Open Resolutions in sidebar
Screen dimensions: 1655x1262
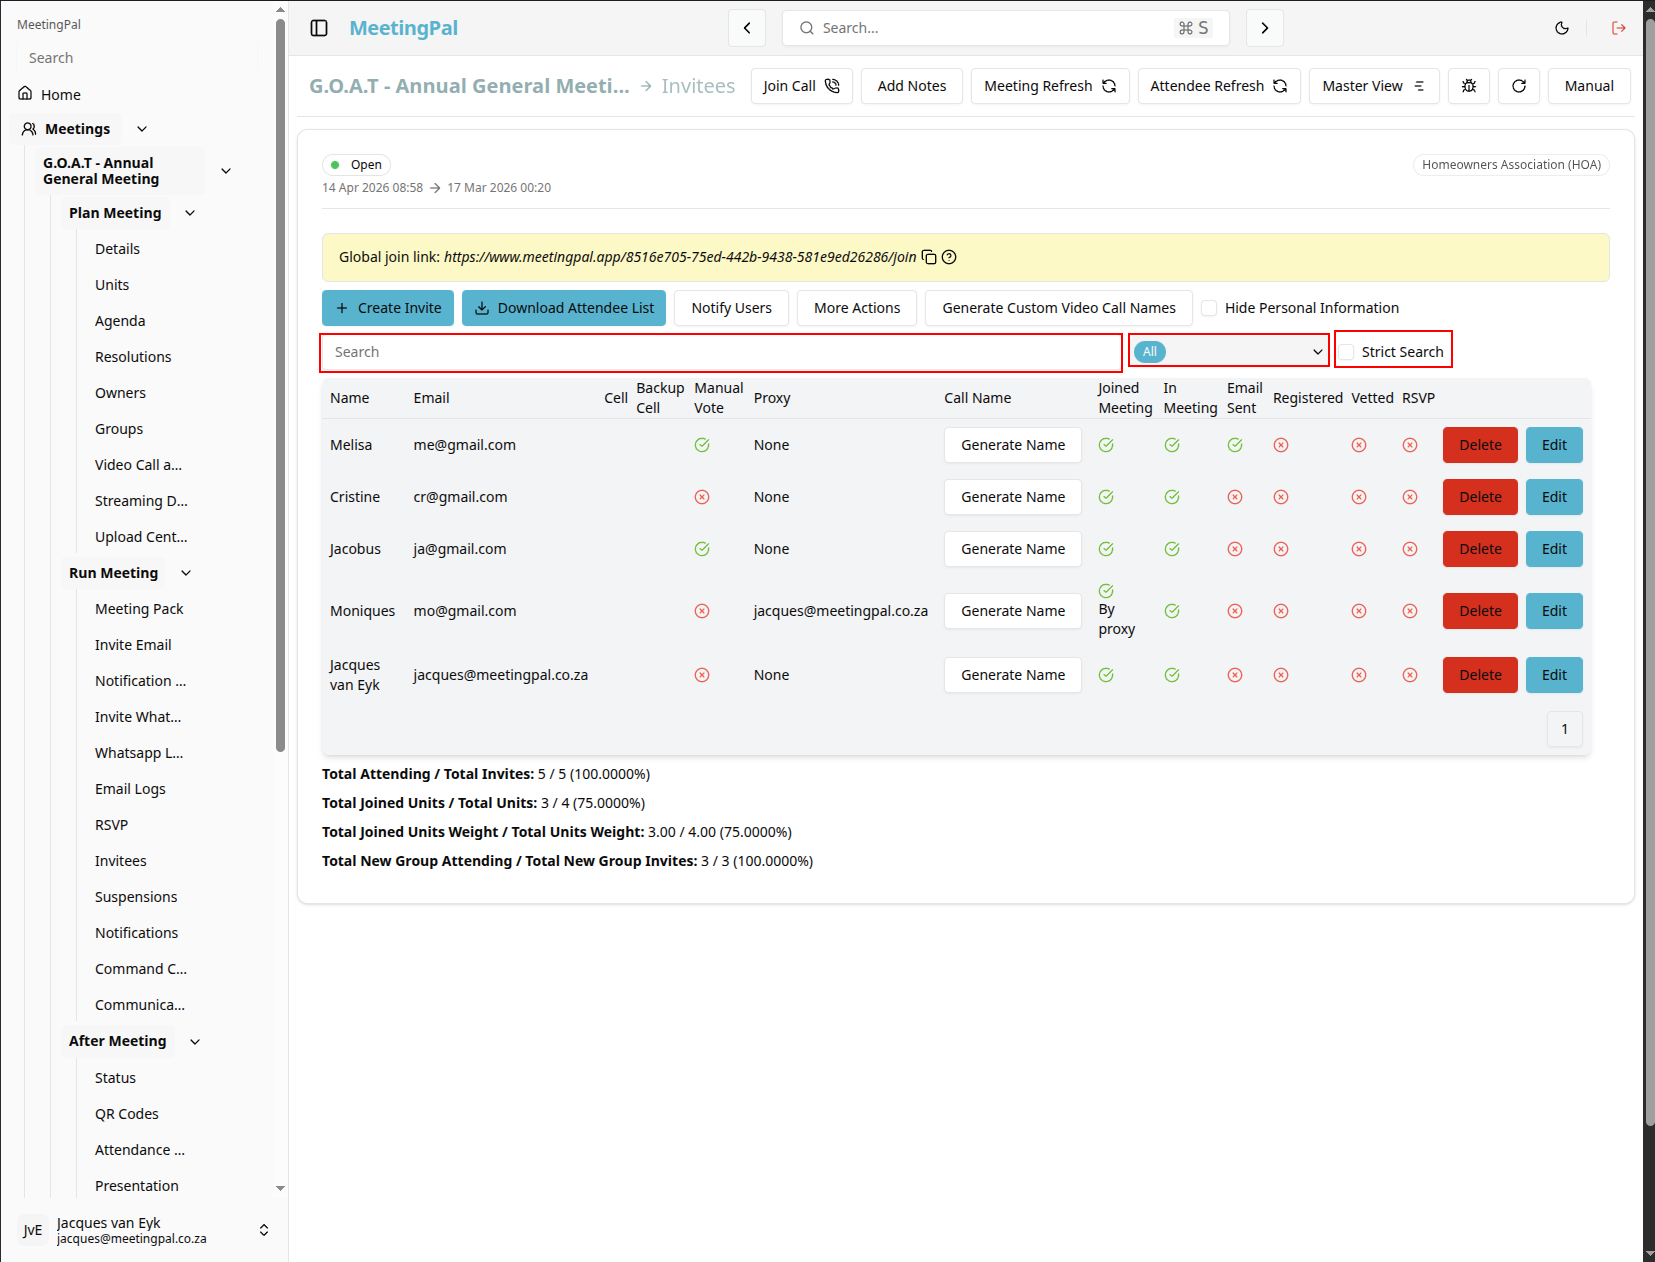pyautogui.click(x=133, y=357)
